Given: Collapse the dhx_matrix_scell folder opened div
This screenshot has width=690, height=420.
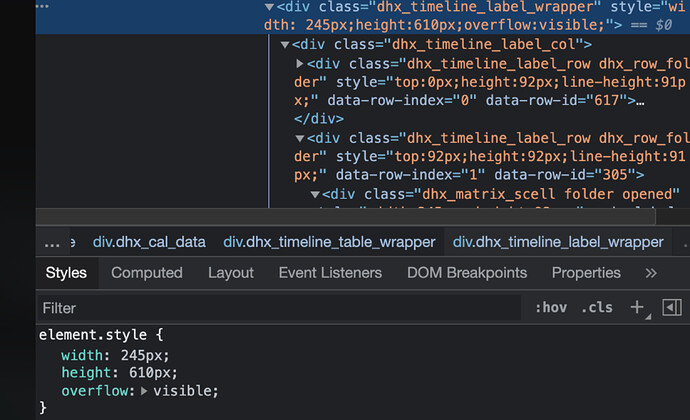Looking at the screenshot, I should pyautogui.click(x=315, y=194).
